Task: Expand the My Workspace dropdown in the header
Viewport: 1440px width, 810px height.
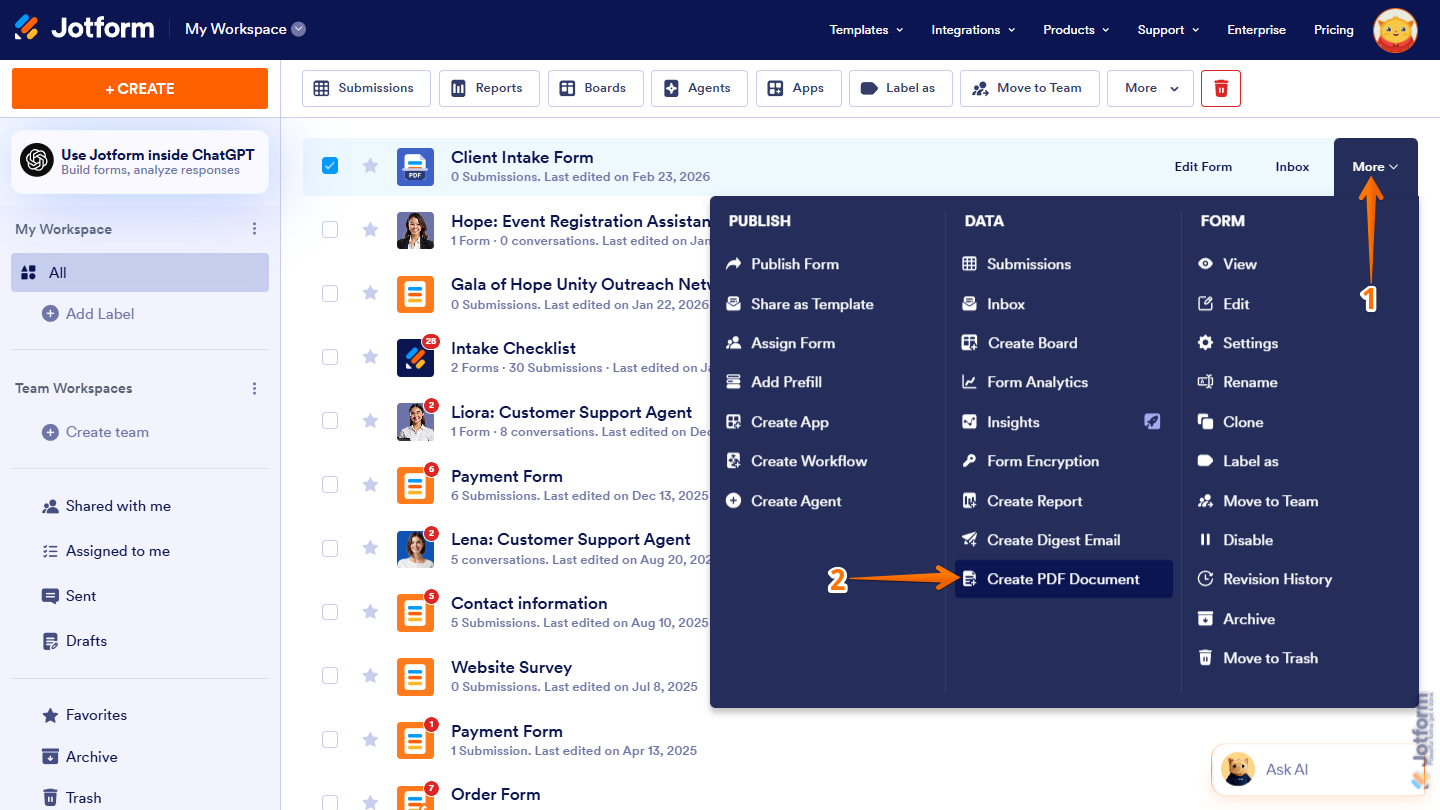Action: point(297,29)
